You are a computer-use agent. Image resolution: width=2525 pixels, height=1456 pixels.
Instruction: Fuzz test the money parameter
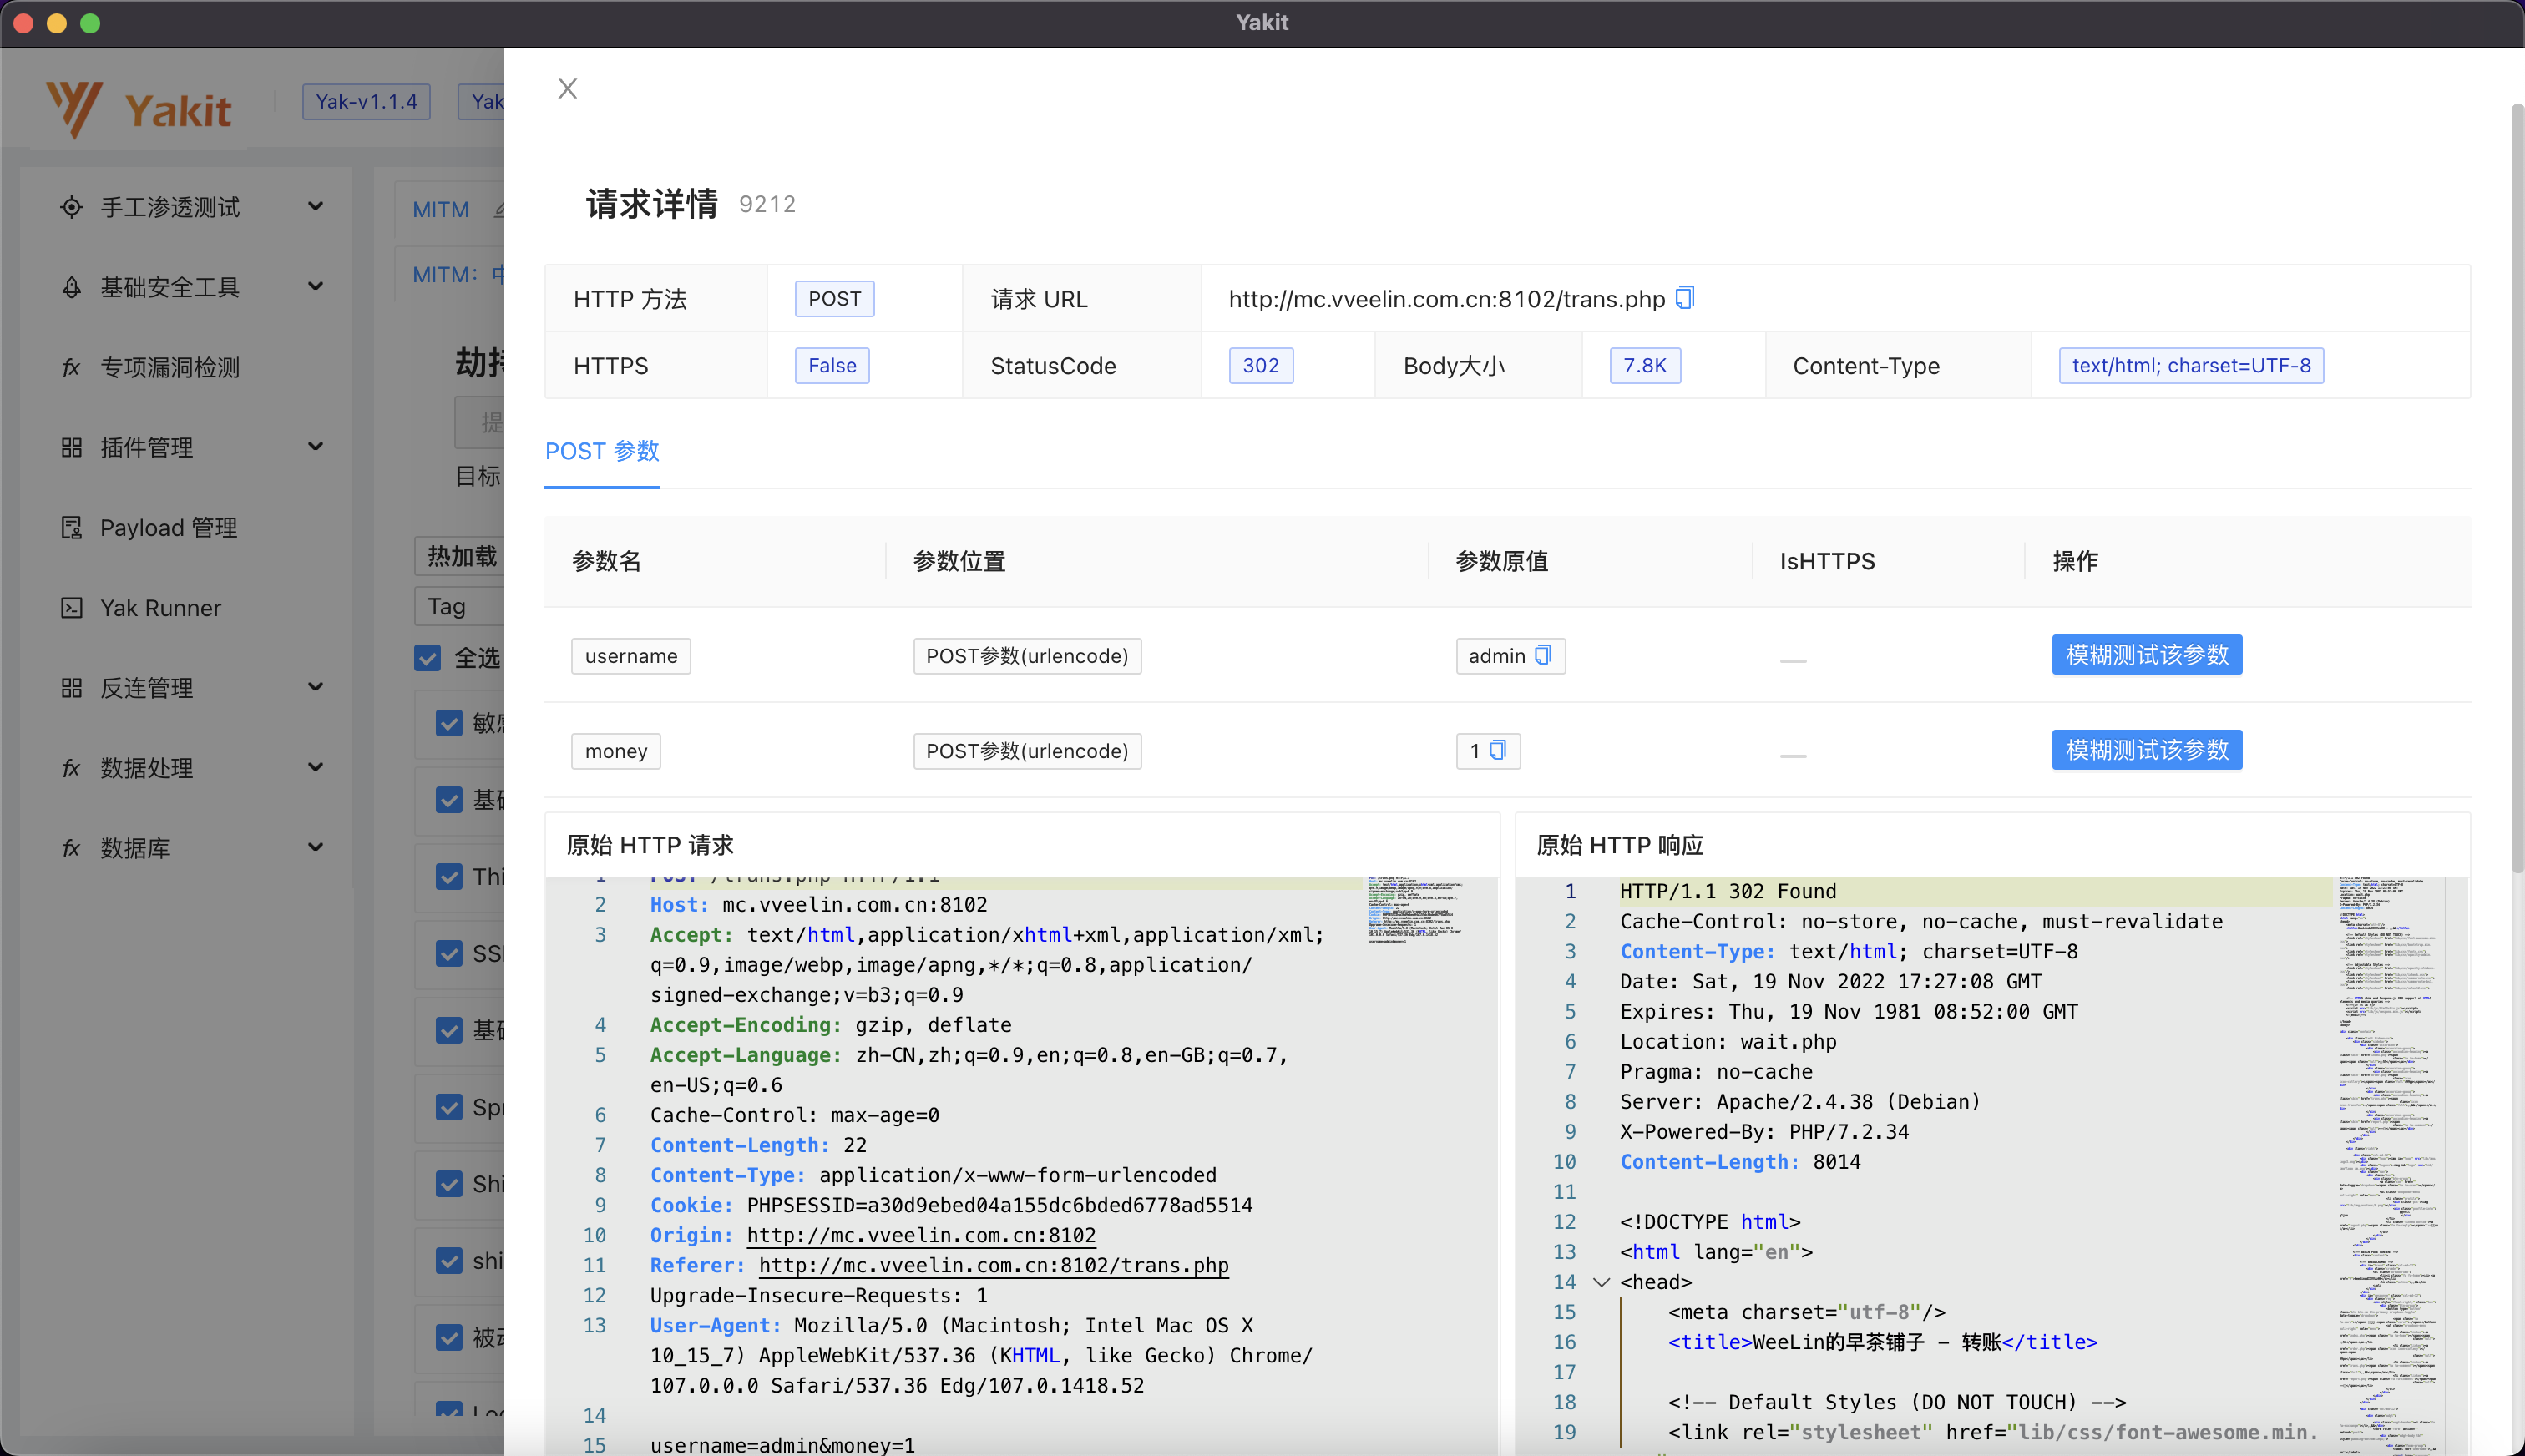point(2147,750)
